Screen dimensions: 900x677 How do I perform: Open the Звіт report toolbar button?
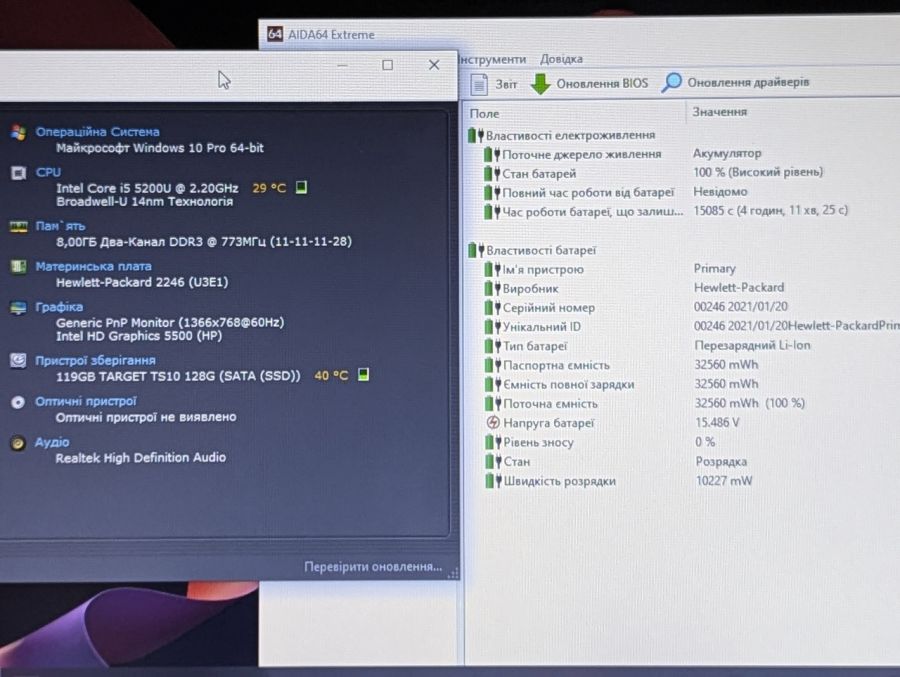494,84
